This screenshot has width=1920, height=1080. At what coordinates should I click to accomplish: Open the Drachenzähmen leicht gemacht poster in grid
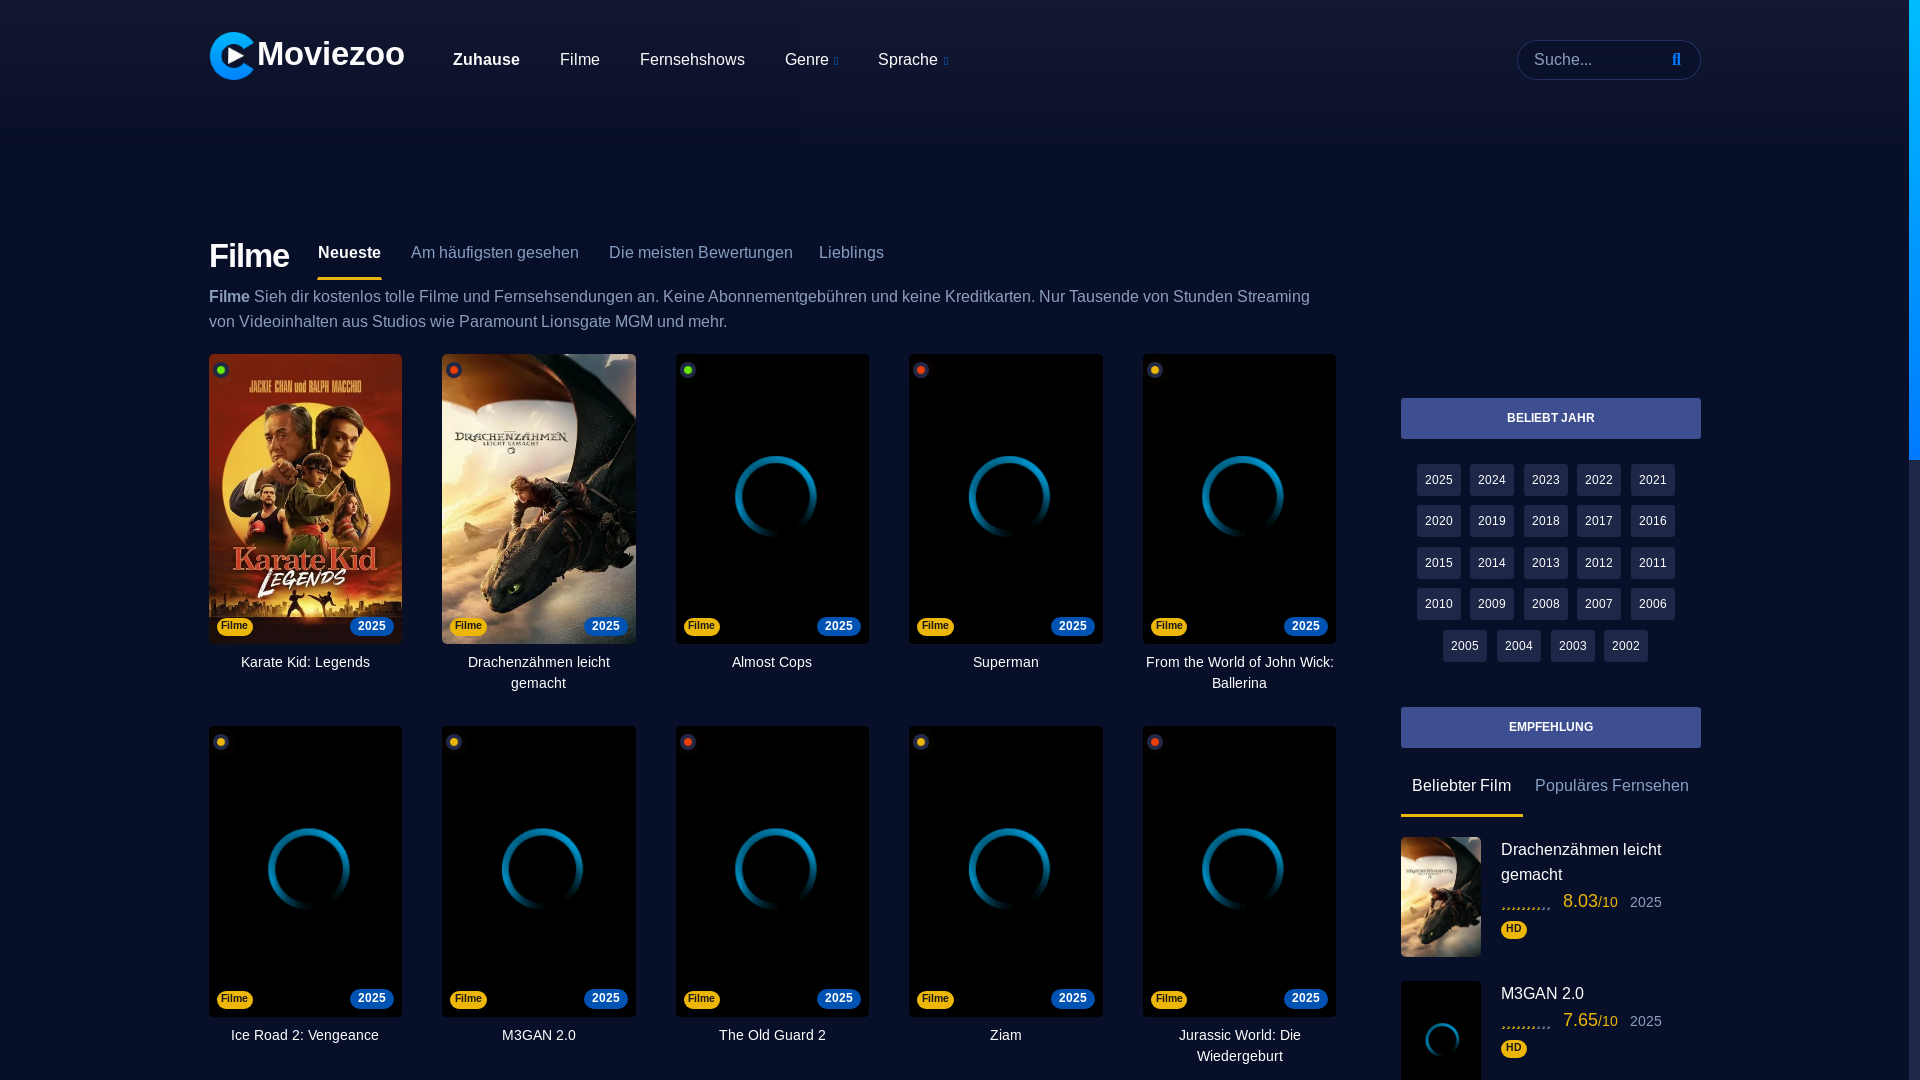(538, 499)
